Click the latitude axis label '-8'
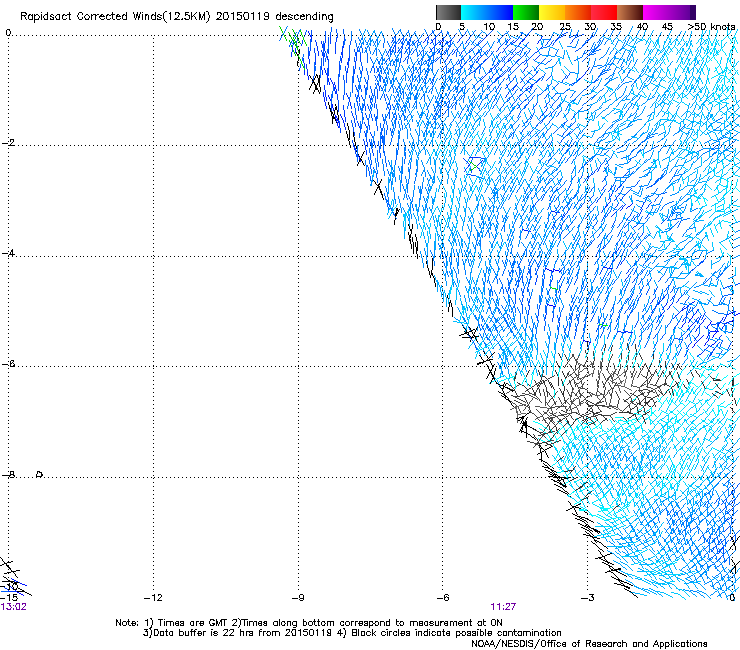 (x=8, y=475)
